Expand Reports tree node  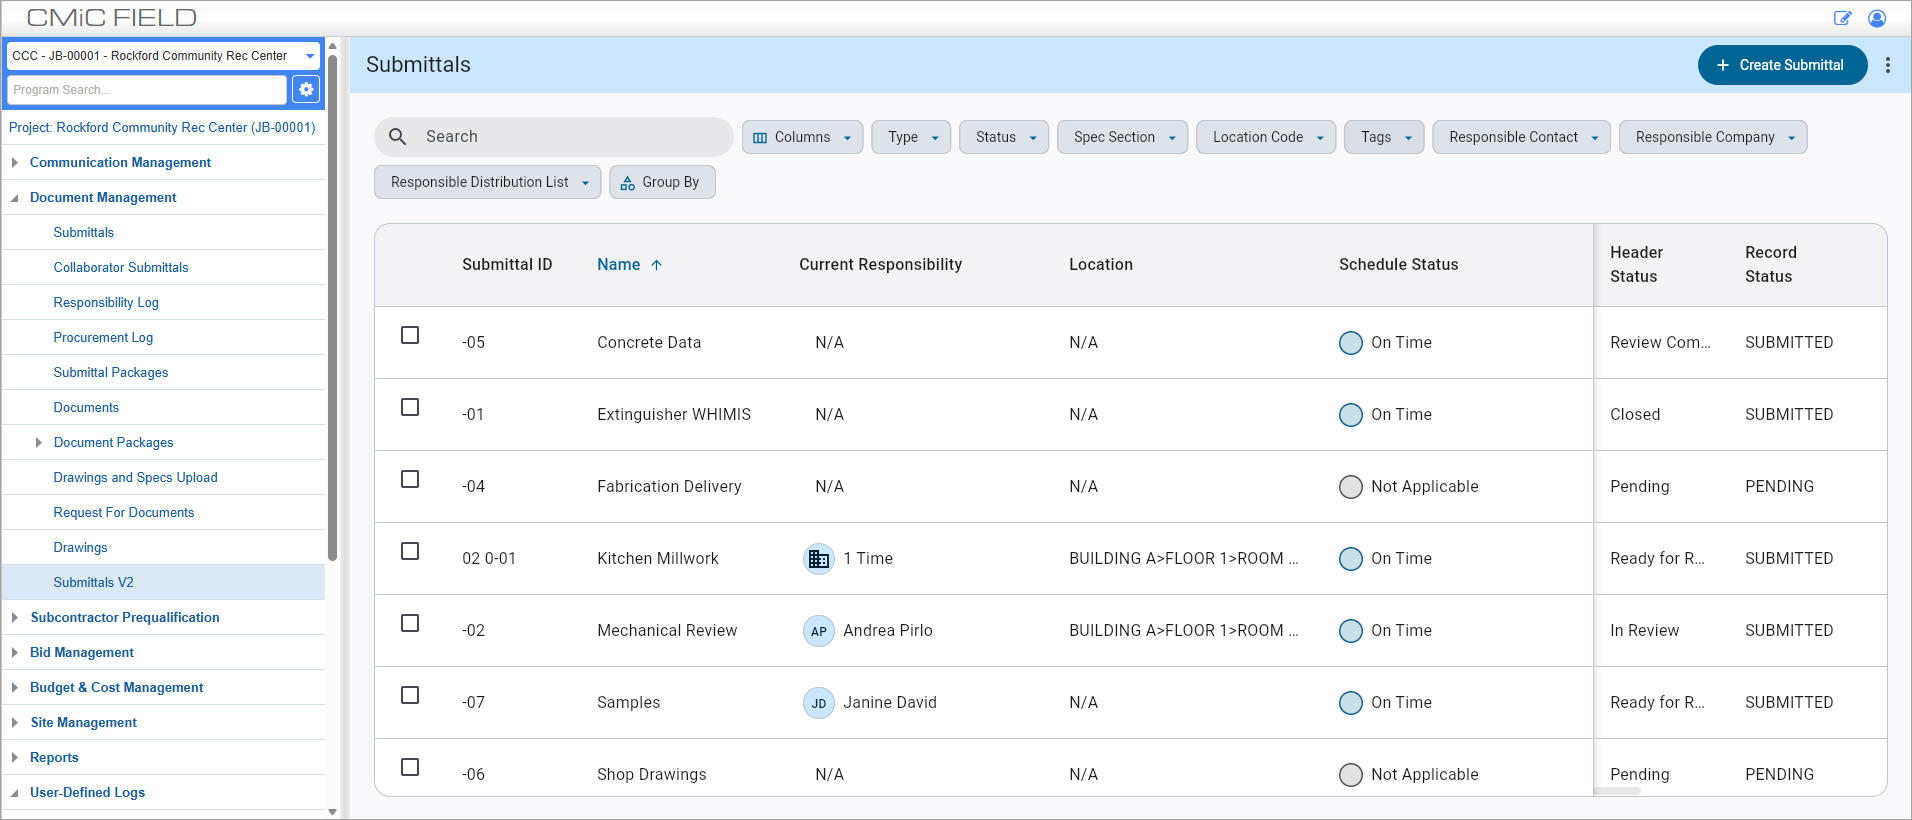point(15,757)
